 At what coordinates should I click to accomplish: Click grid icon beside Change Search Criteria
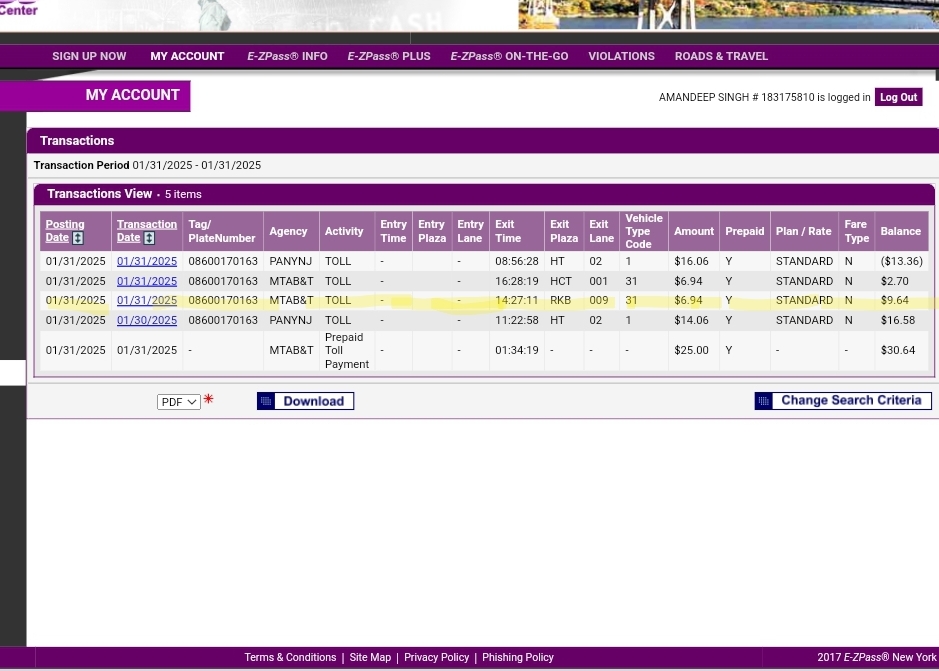(764, 401)
